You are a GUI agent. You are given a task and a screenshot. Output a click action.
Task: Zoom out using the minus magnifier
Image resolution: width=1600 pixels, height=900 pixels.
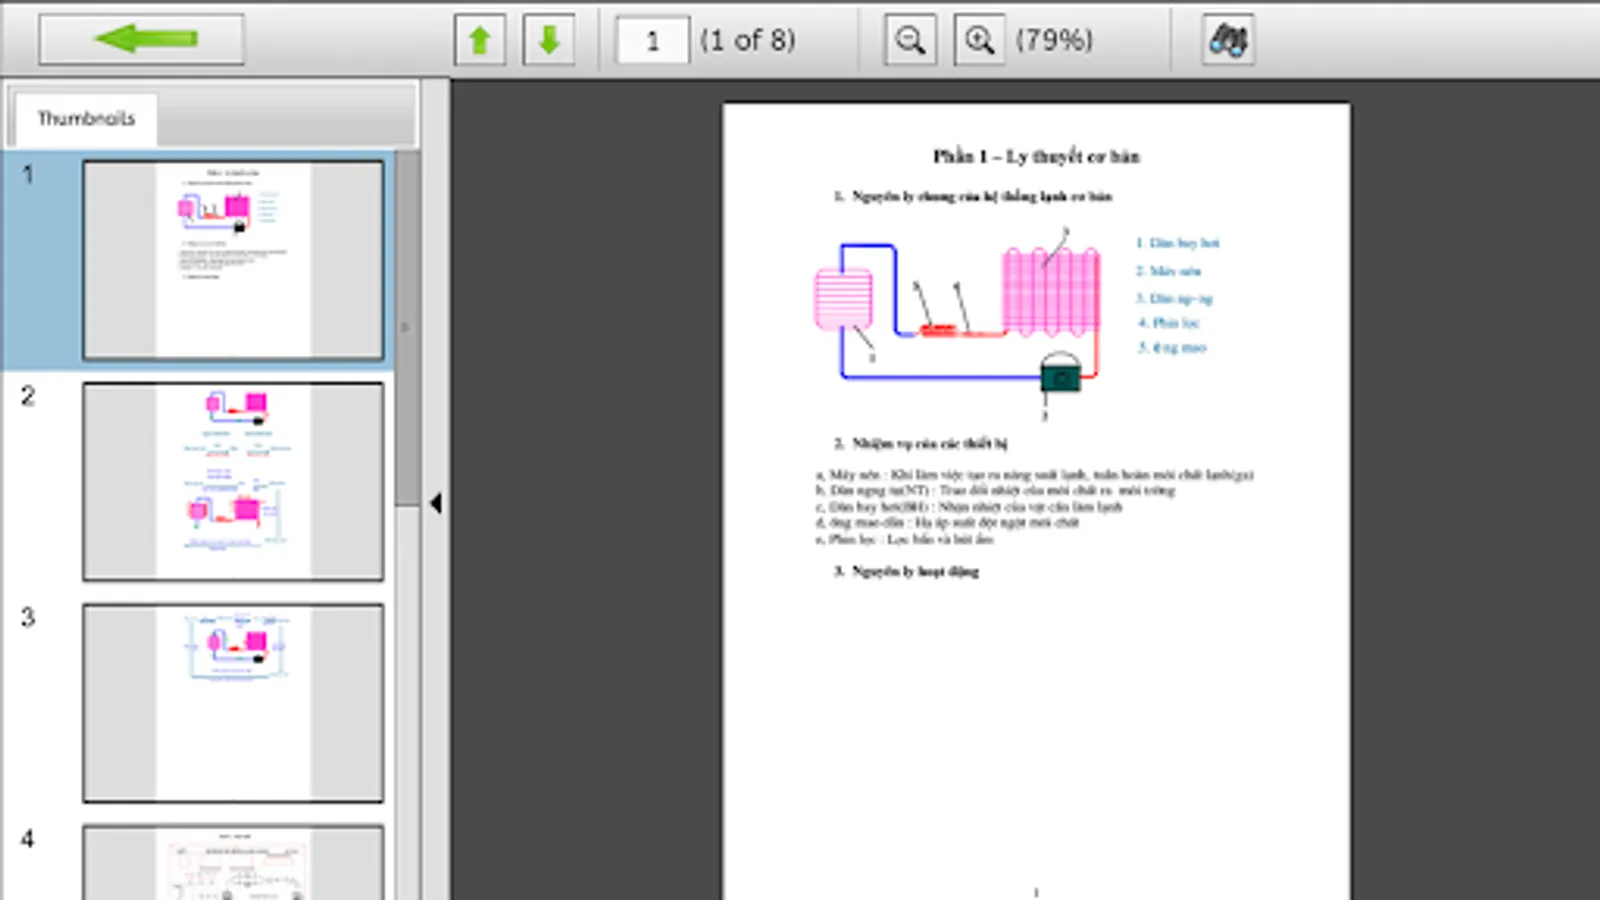click(x=909, y=38)
